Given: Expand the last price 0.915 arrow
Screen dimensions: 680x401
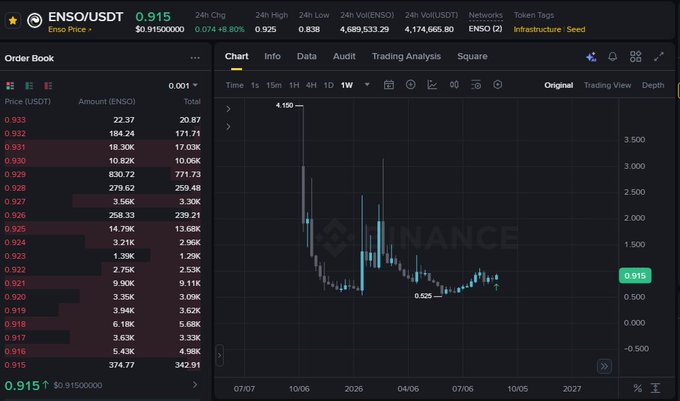Looking at the screenshot, I should tap(195, 385).
